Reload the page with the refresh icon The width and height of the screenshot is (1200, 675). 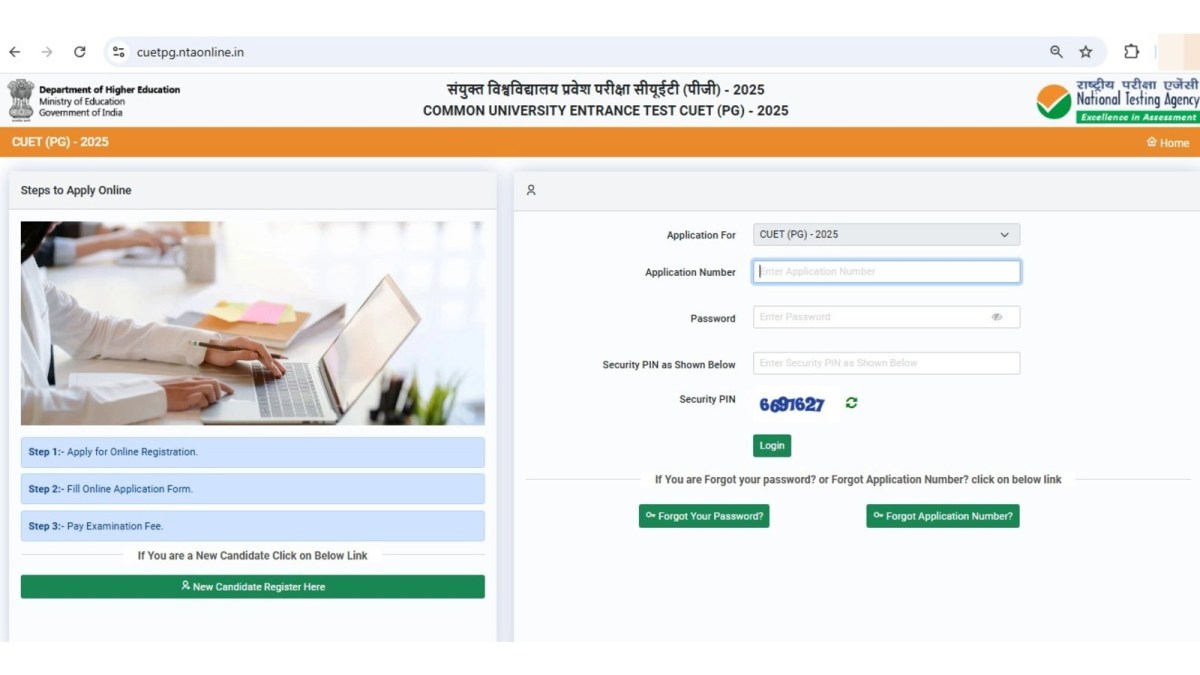point(80,52)
